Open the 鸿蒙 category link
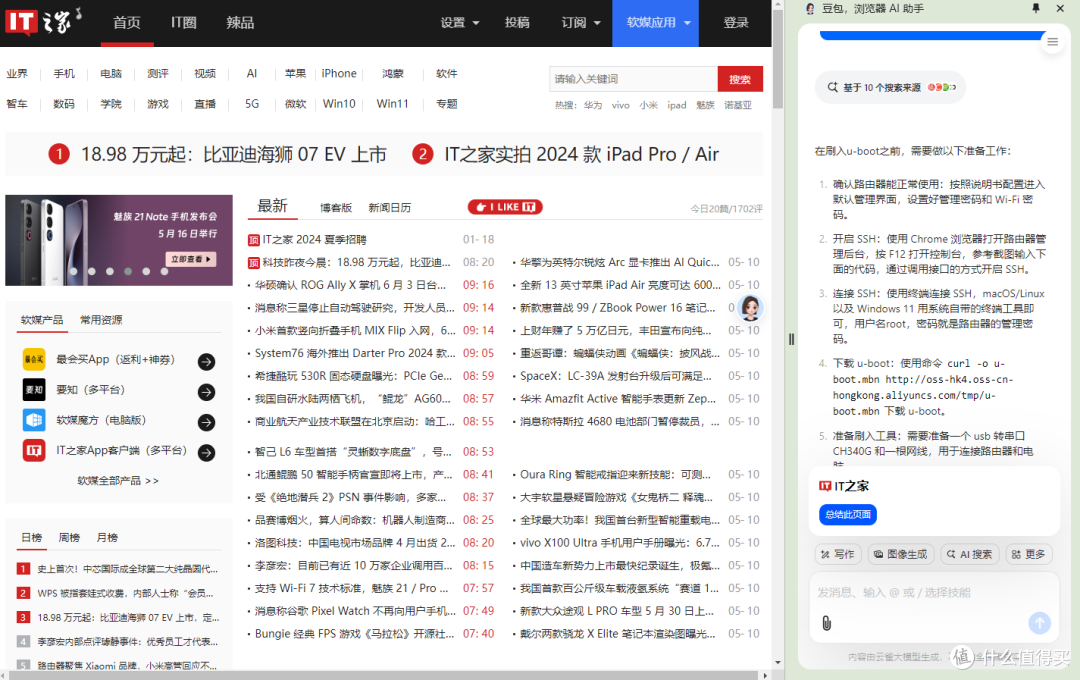 393,73
